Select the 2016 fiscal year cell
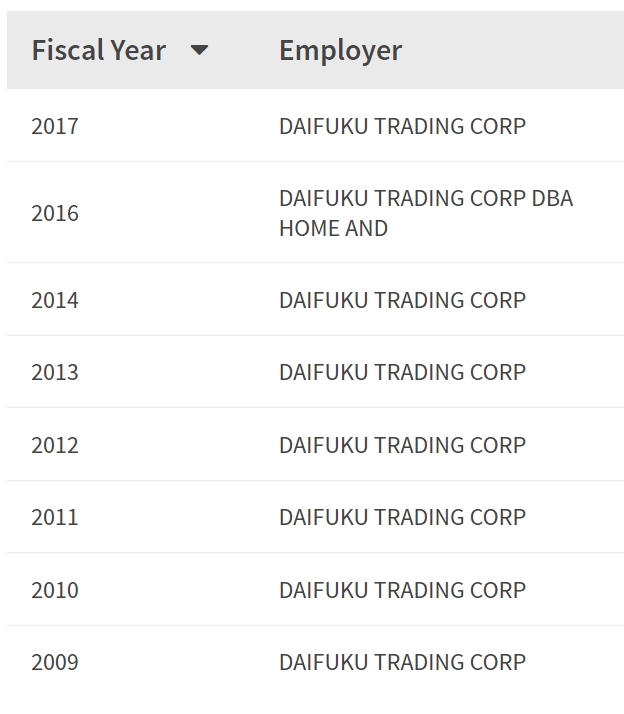 (x=55, y=213)
